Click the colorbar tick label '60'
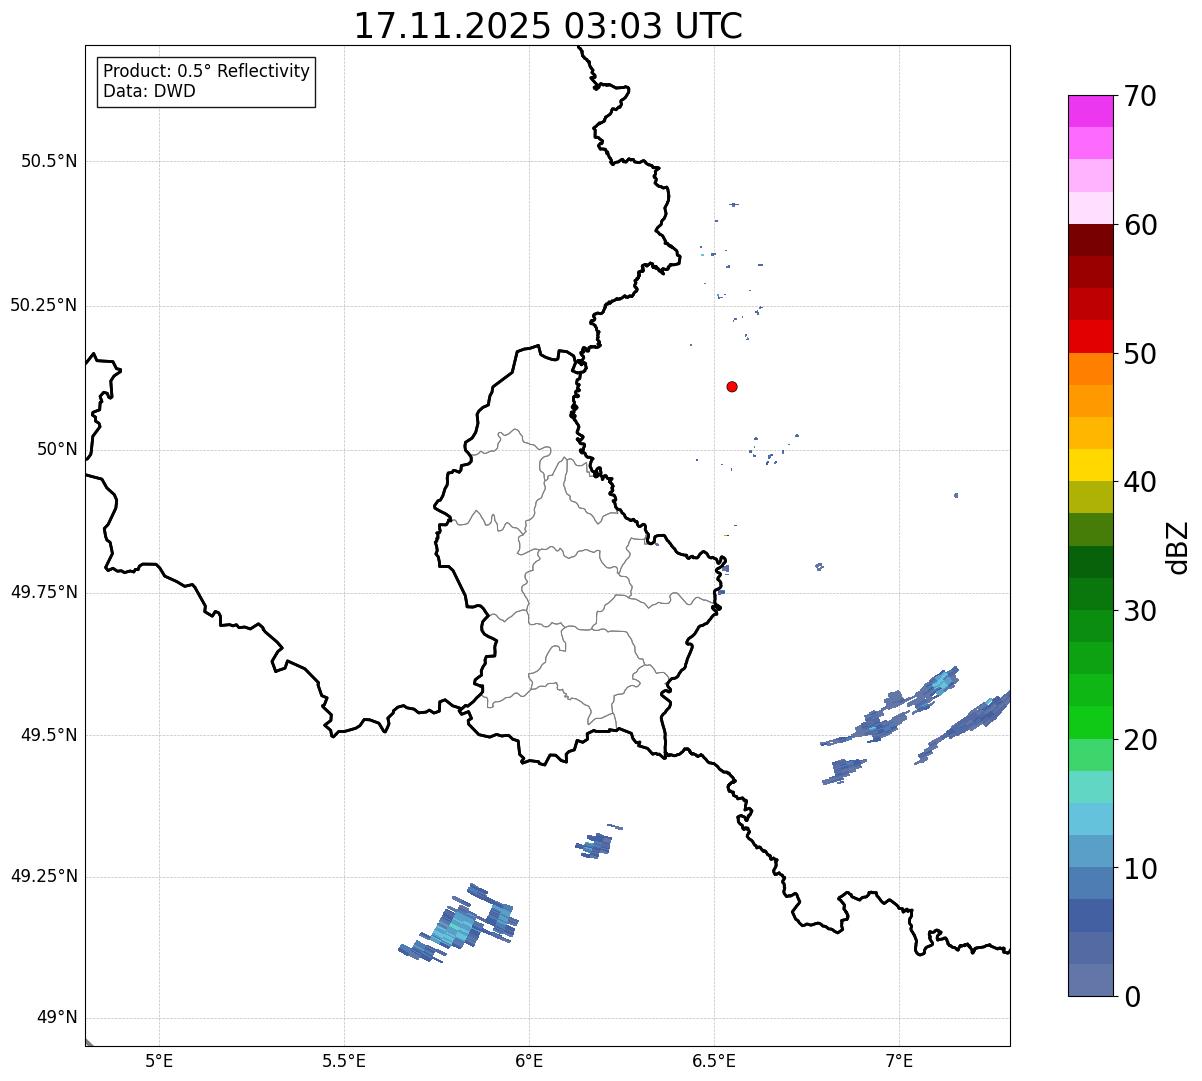Screen dimensions: 1202x1081 click(x=1141, y=225)
